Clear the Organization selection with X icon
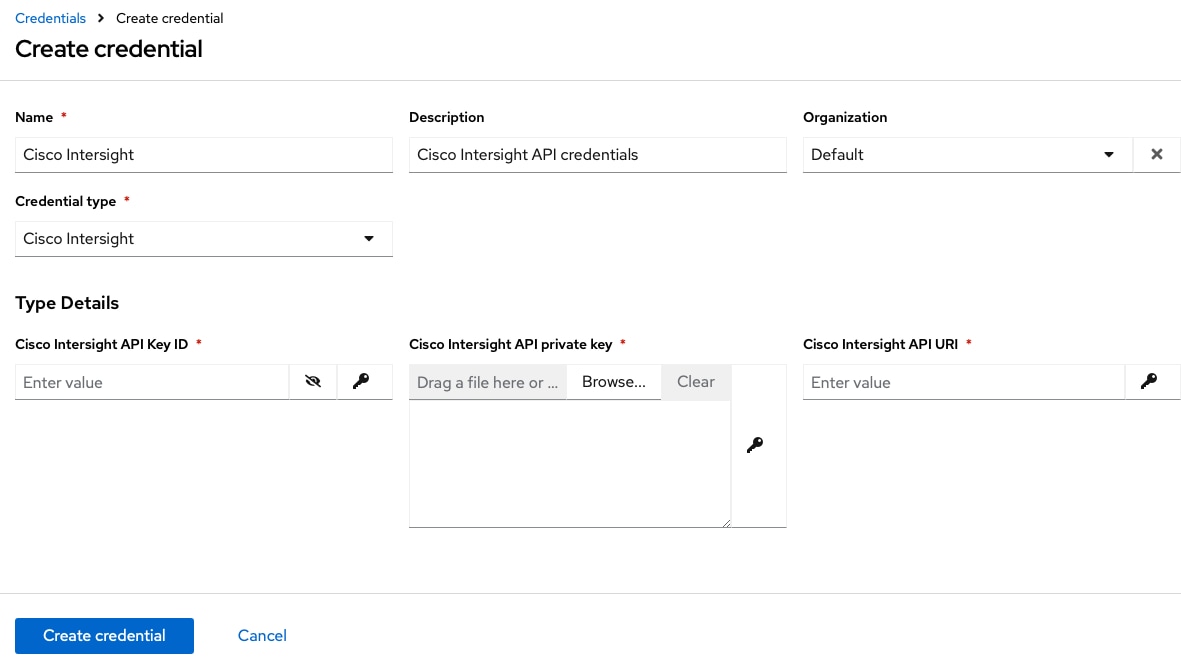 1157,154
